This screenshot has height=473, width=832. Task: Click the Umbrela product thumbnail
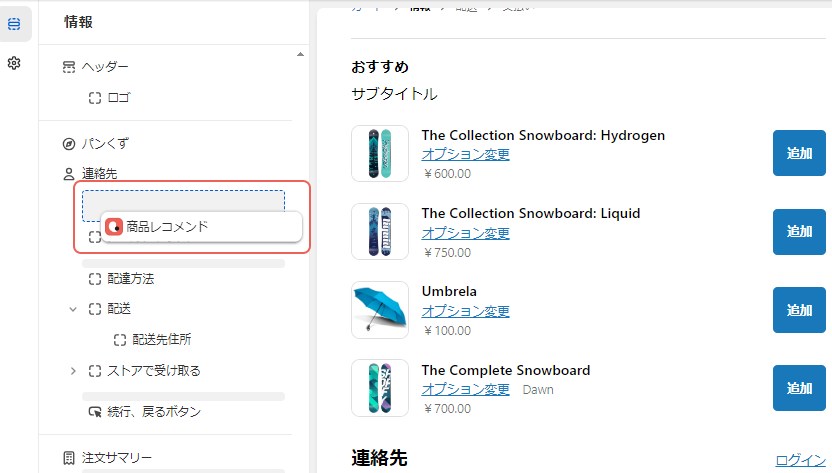[380, 310]
